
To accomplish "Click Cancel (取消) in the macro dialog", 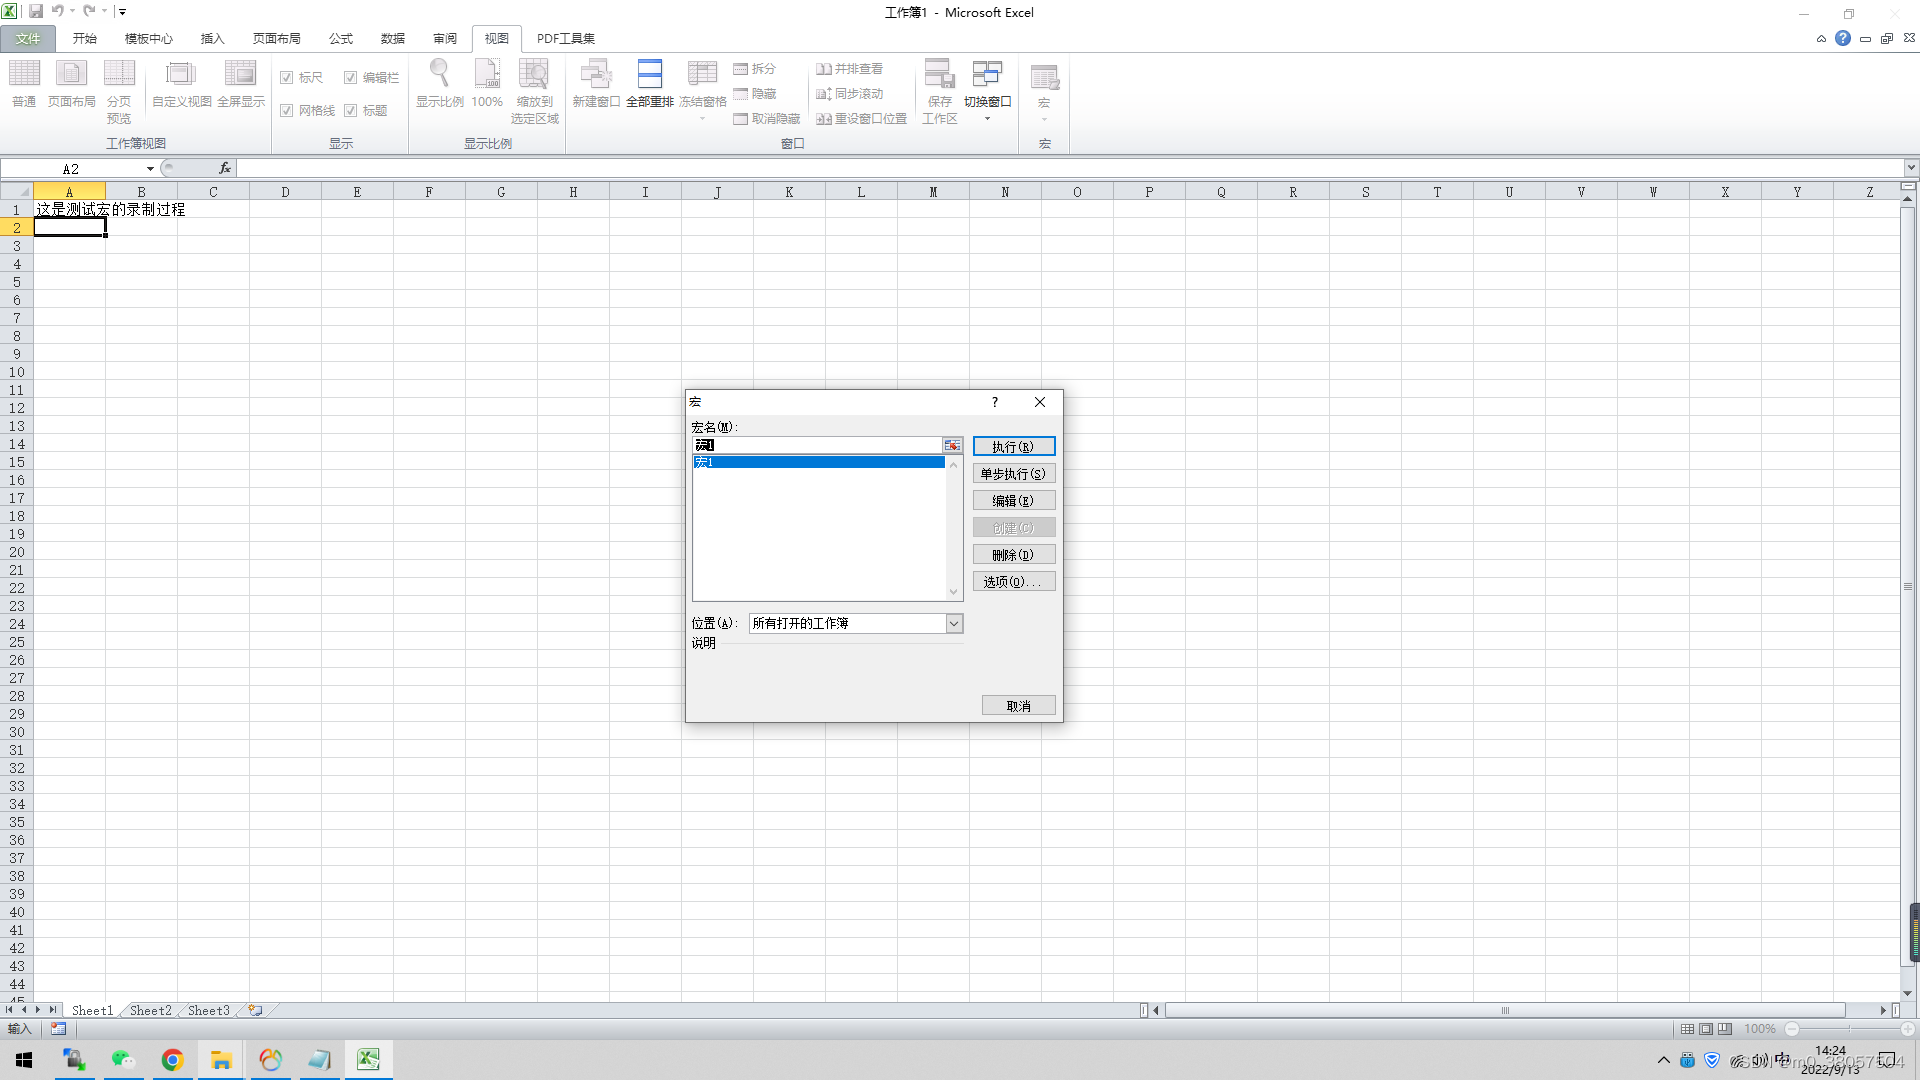I will point(1018,706).
